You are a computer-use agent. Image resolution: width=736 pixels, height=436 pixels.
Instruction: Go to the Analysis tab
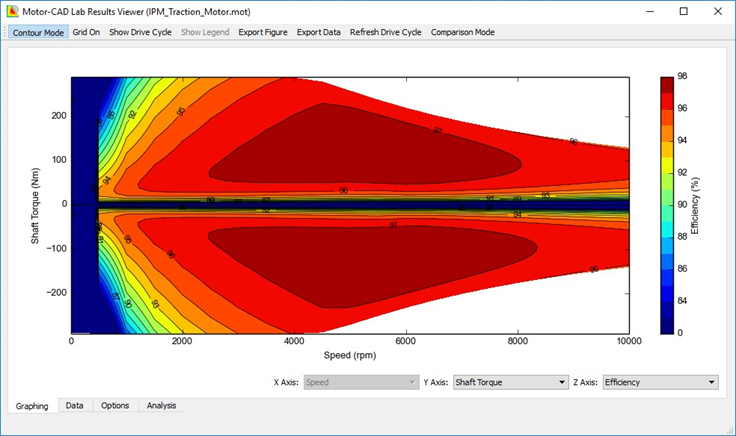[161, 405]
